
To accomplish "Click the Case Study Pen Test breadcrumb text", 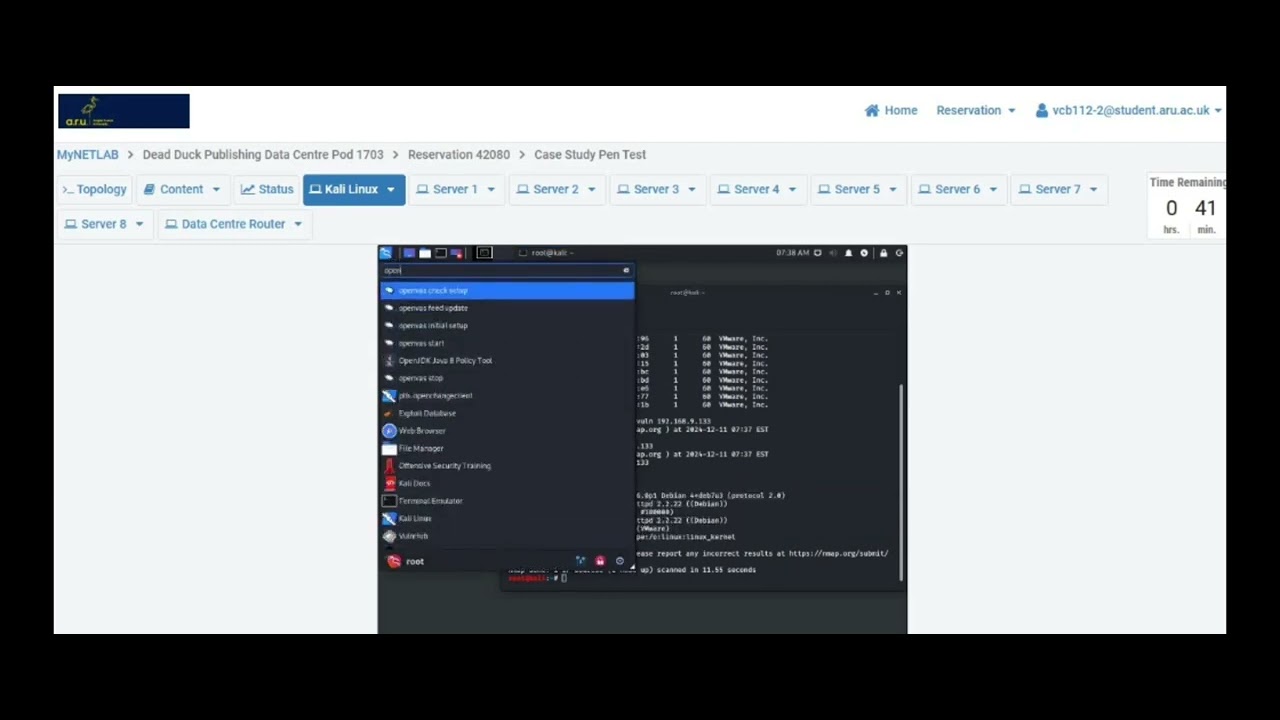I will click(590, 155).
